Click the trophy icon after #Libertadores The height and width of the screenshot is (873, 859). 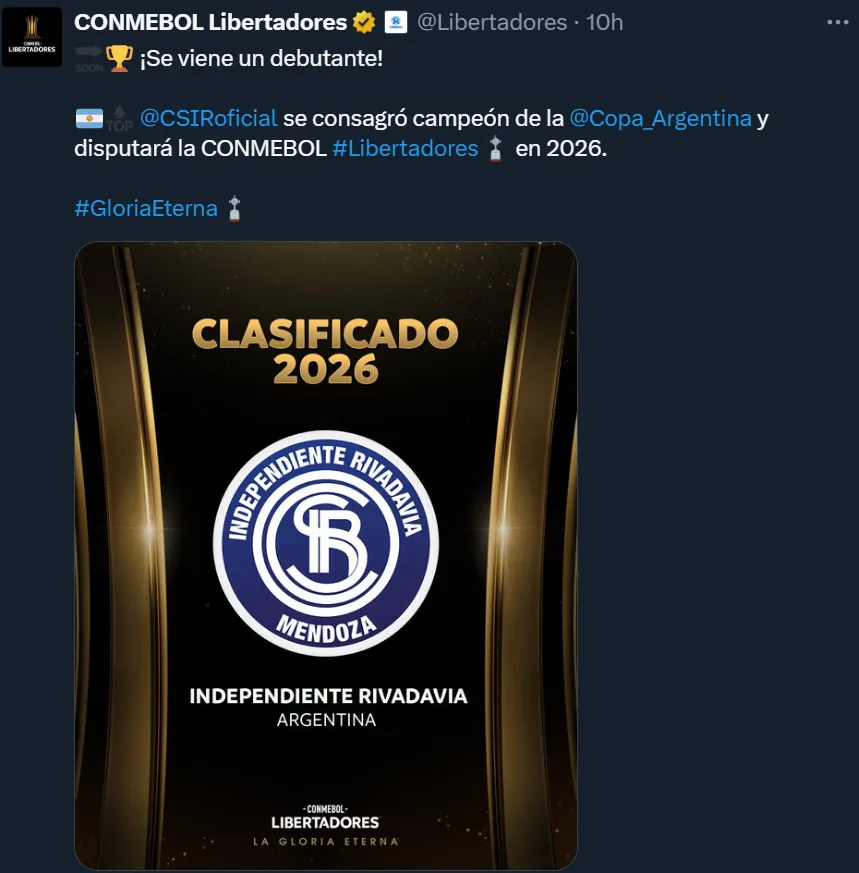(495, 149)
